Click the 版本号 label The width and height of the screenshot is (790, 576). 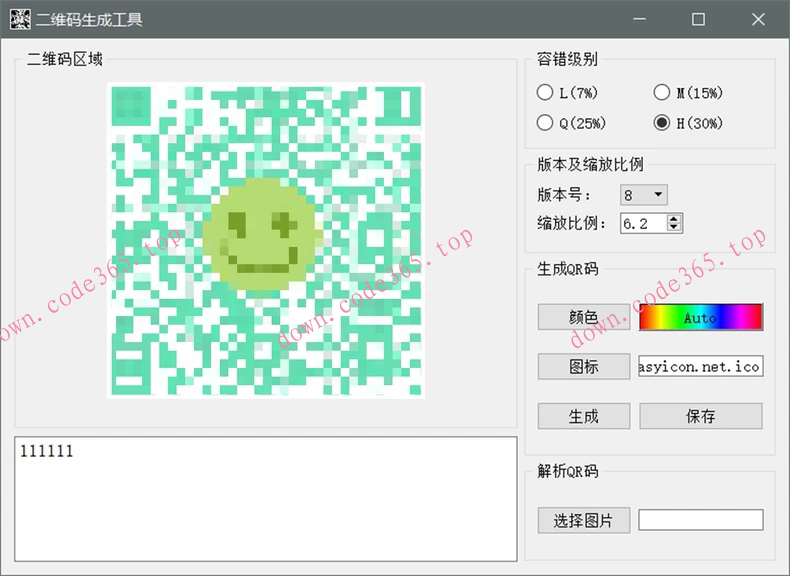coord(563,195)
